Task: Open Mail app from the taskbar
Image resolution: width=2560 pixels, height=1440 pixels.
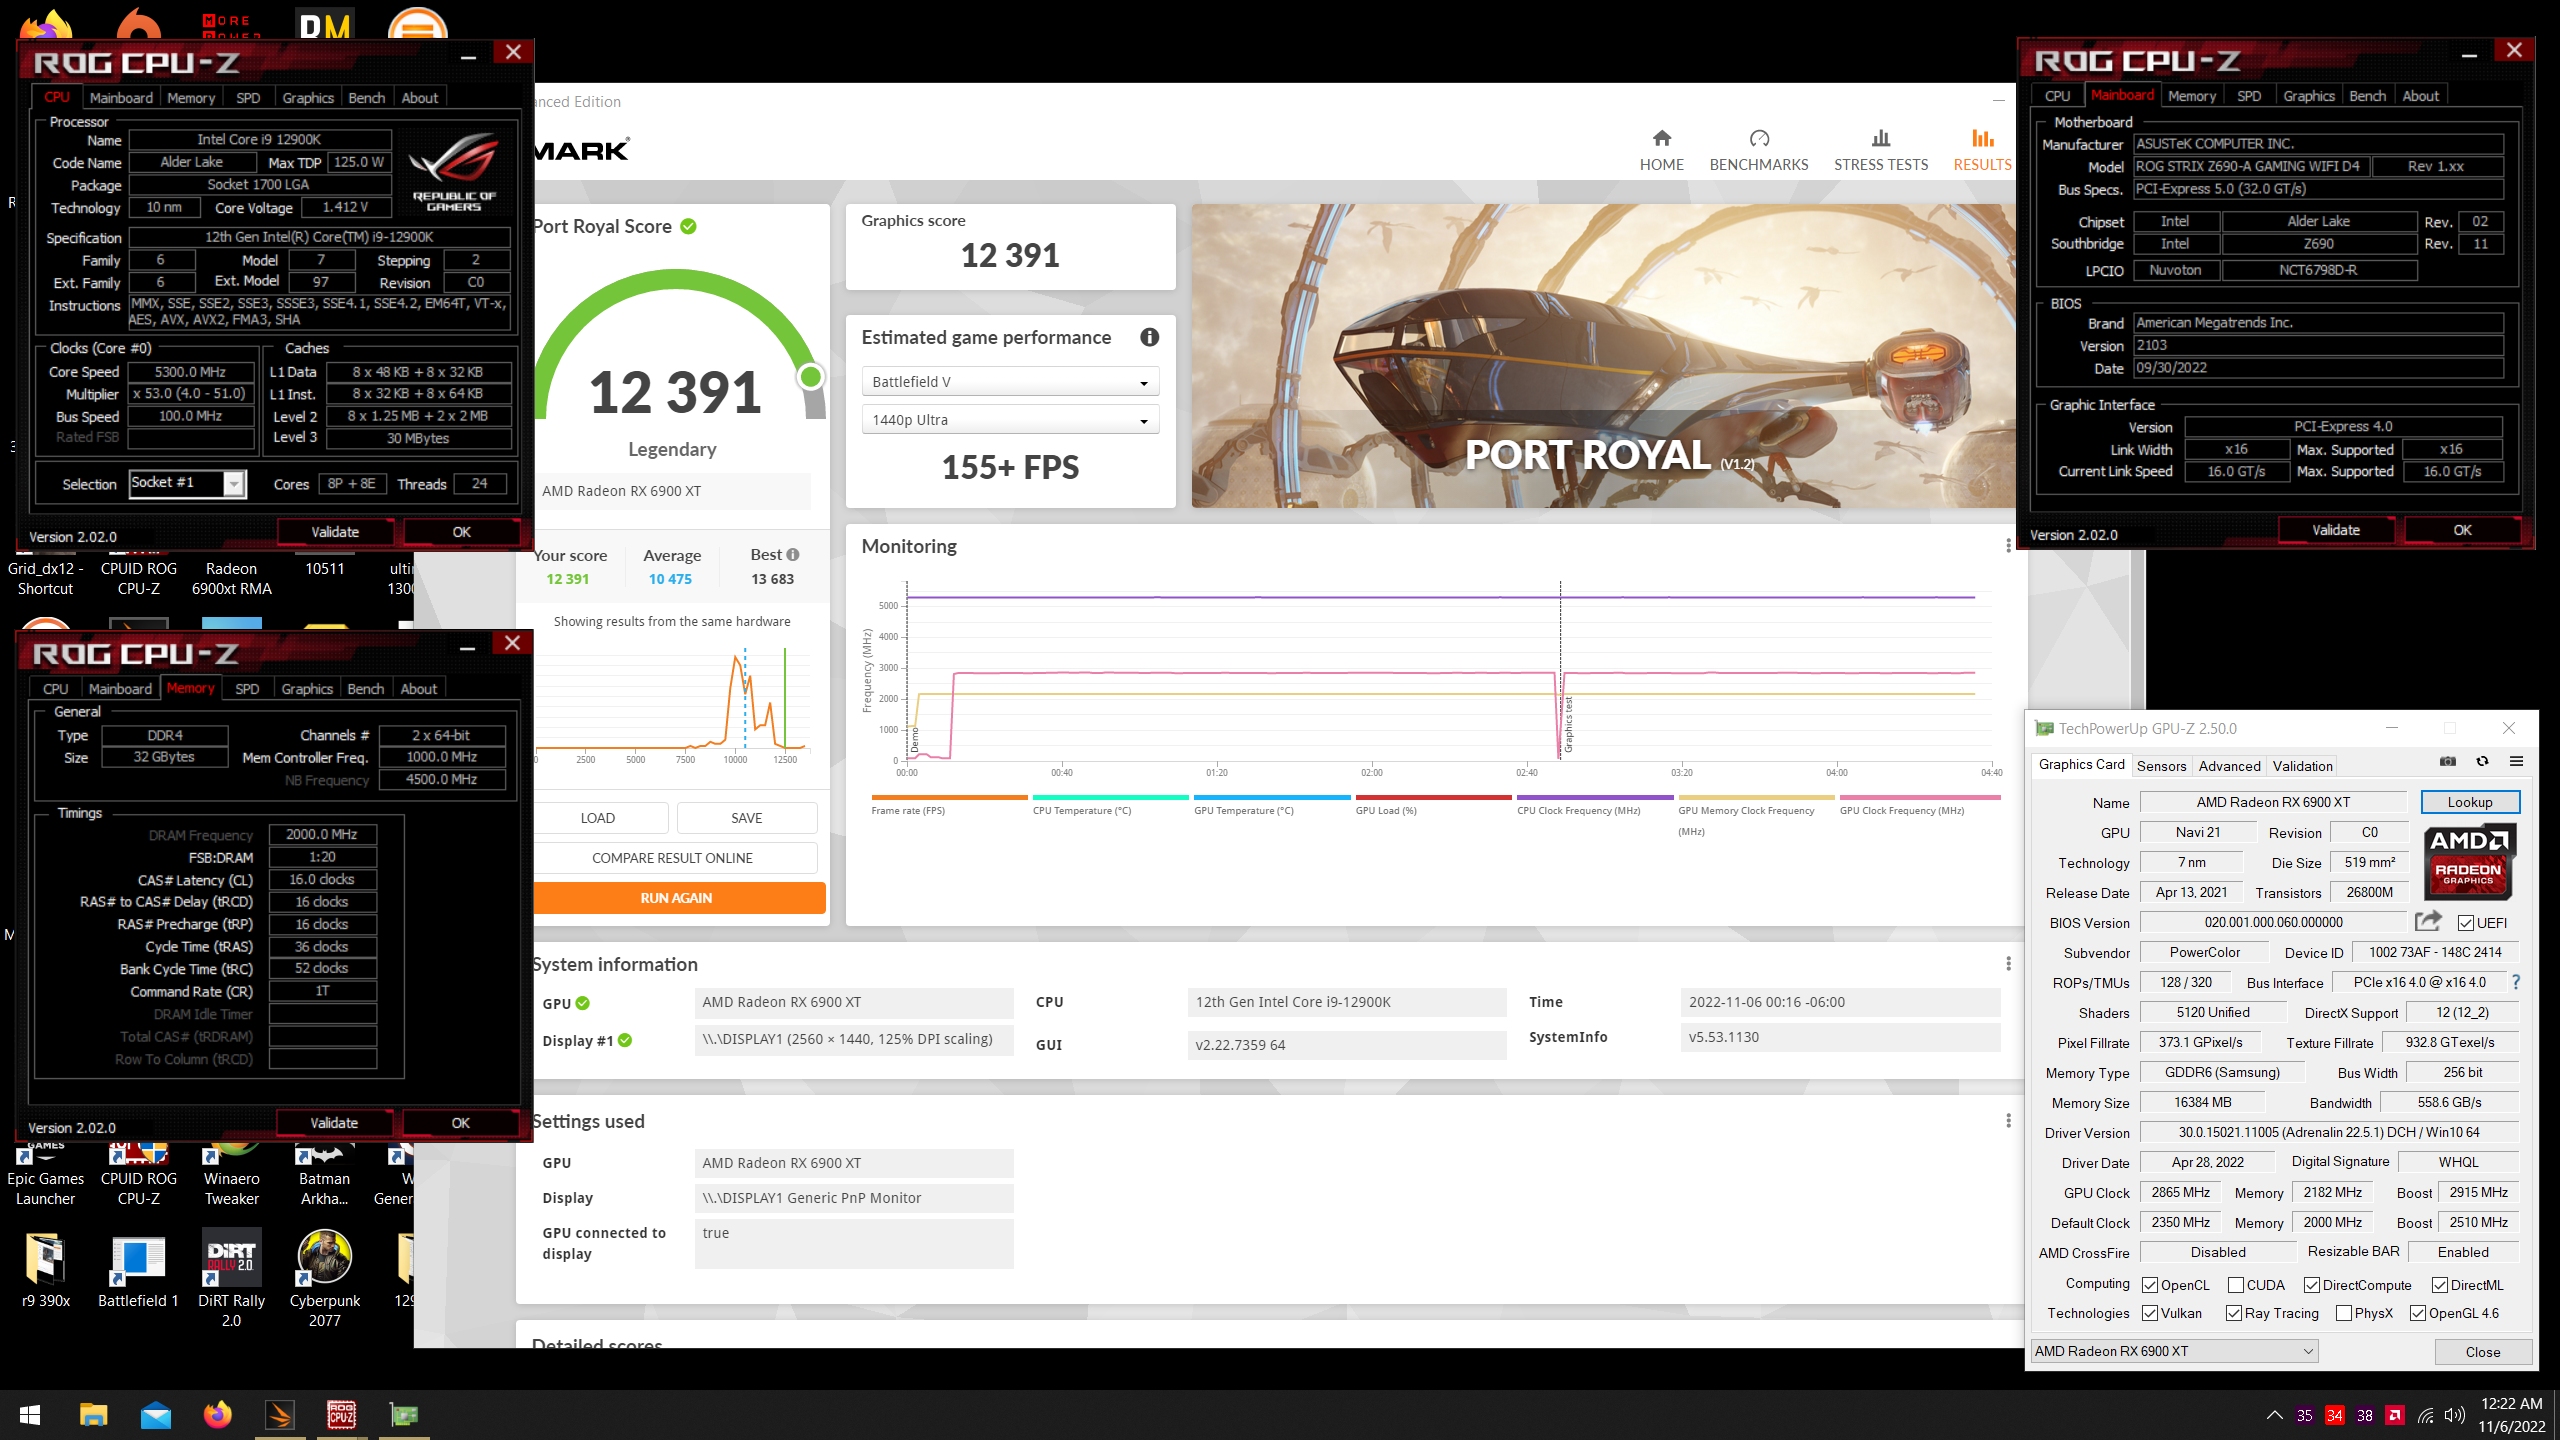Action: 155,1415
